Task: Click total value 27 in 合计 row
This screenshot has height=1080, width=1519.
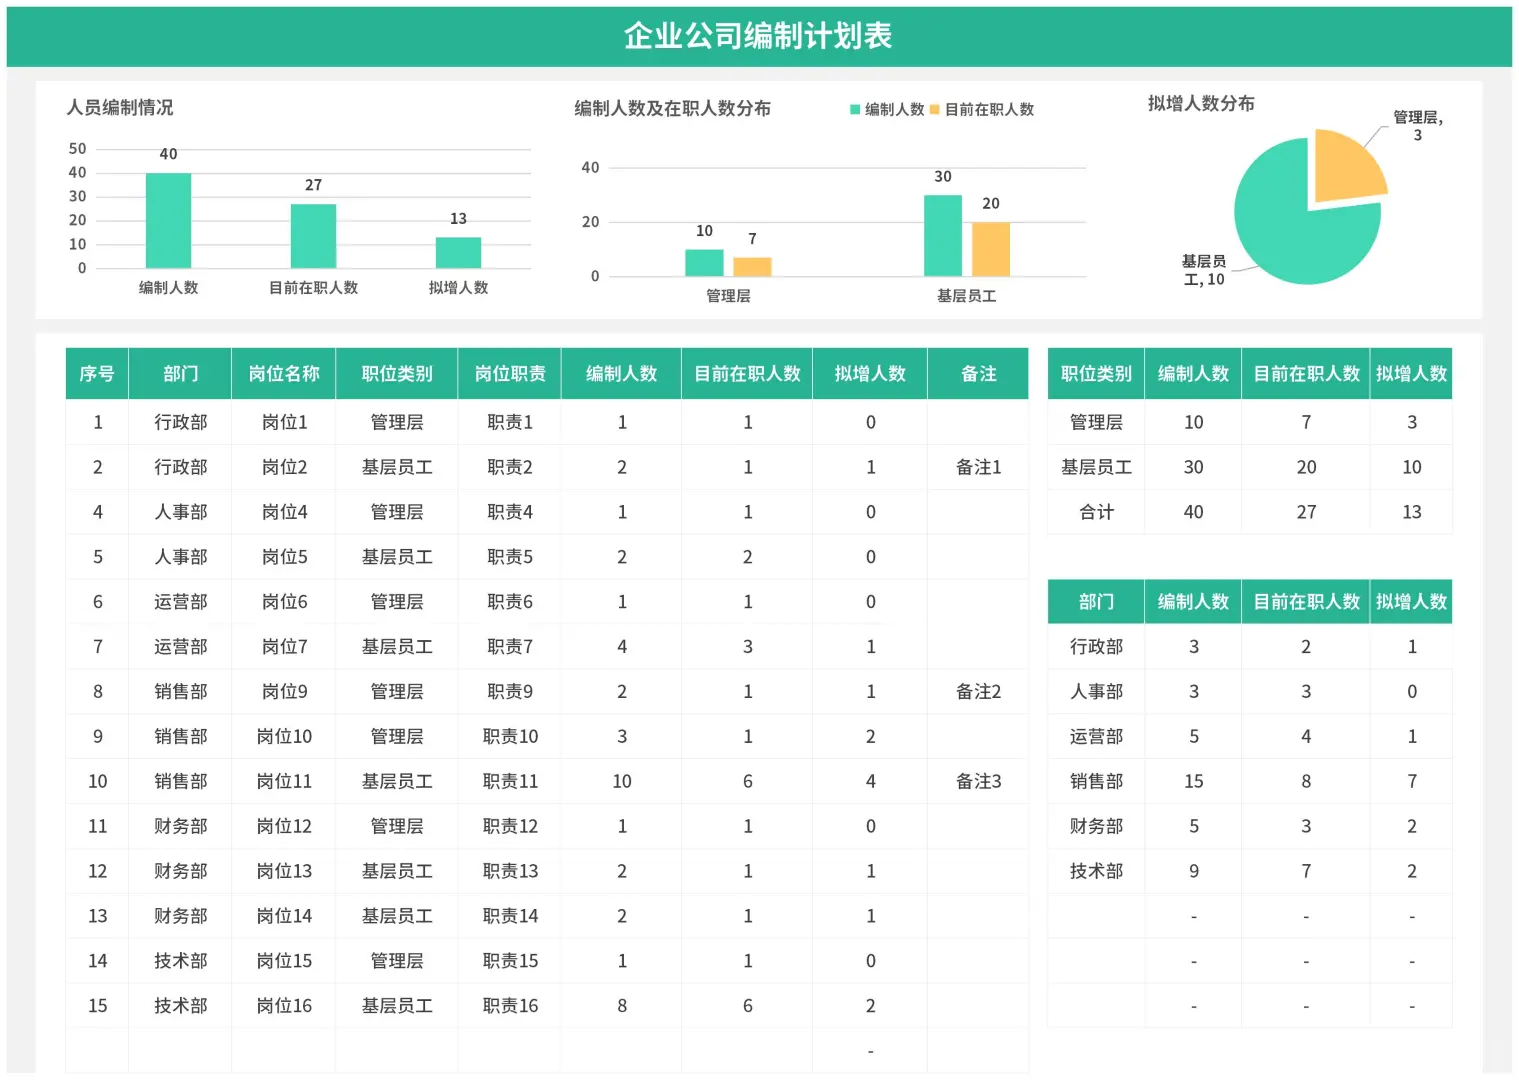Action: coord(1306,512)
